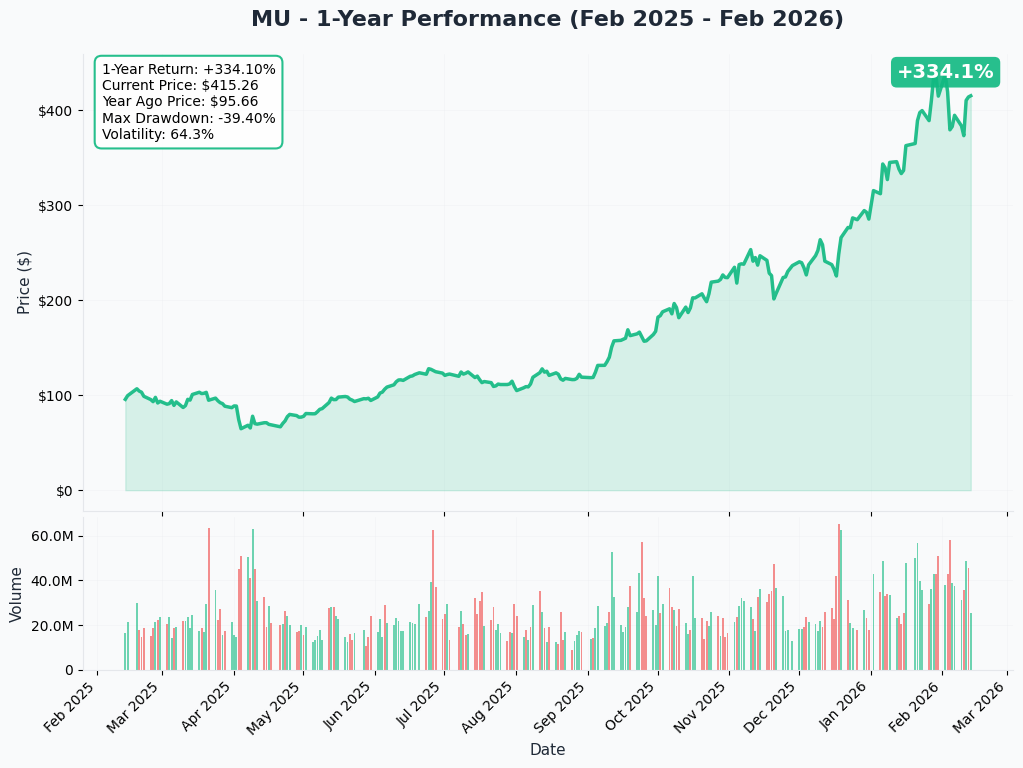Select the Year Ago Price: $95.66 line
Viewport: 1023px width, 768px height.
[x=180, y=102]
